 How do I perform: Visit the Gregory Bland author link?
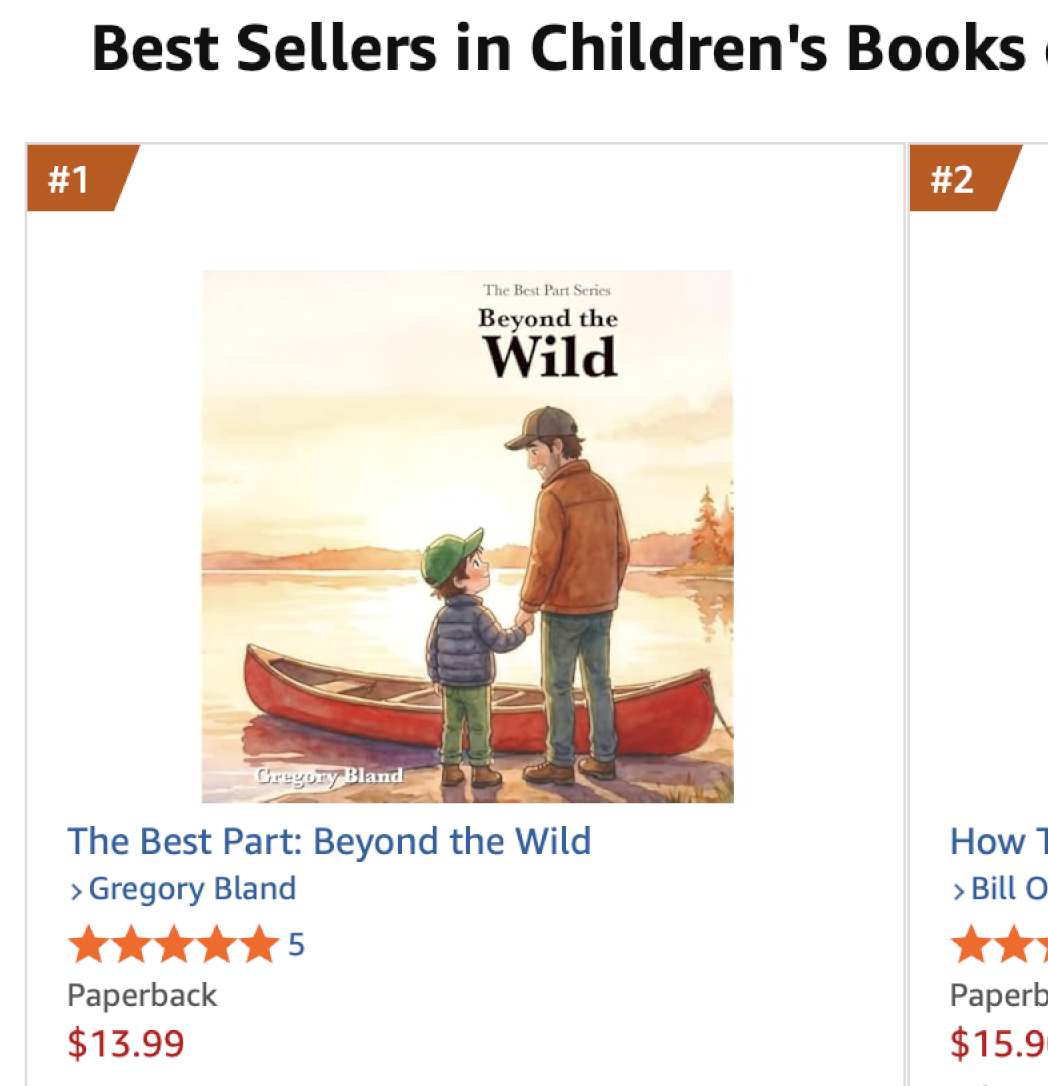192,889
